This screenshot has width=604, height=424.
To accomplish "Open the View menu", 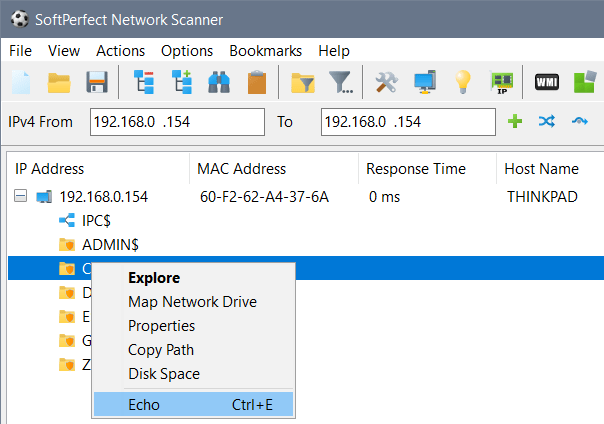I will [64, 51].
